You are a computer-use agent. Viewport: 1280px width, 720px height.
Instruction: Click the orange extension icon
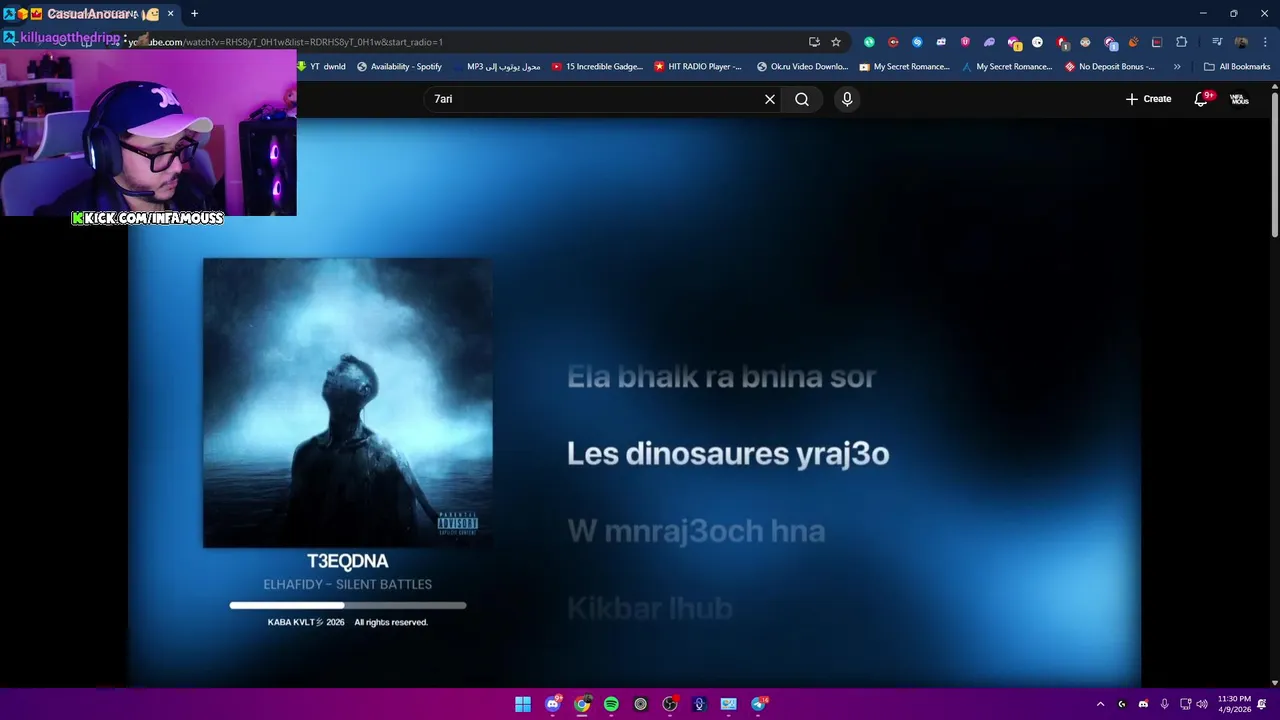coord(1133,42)
